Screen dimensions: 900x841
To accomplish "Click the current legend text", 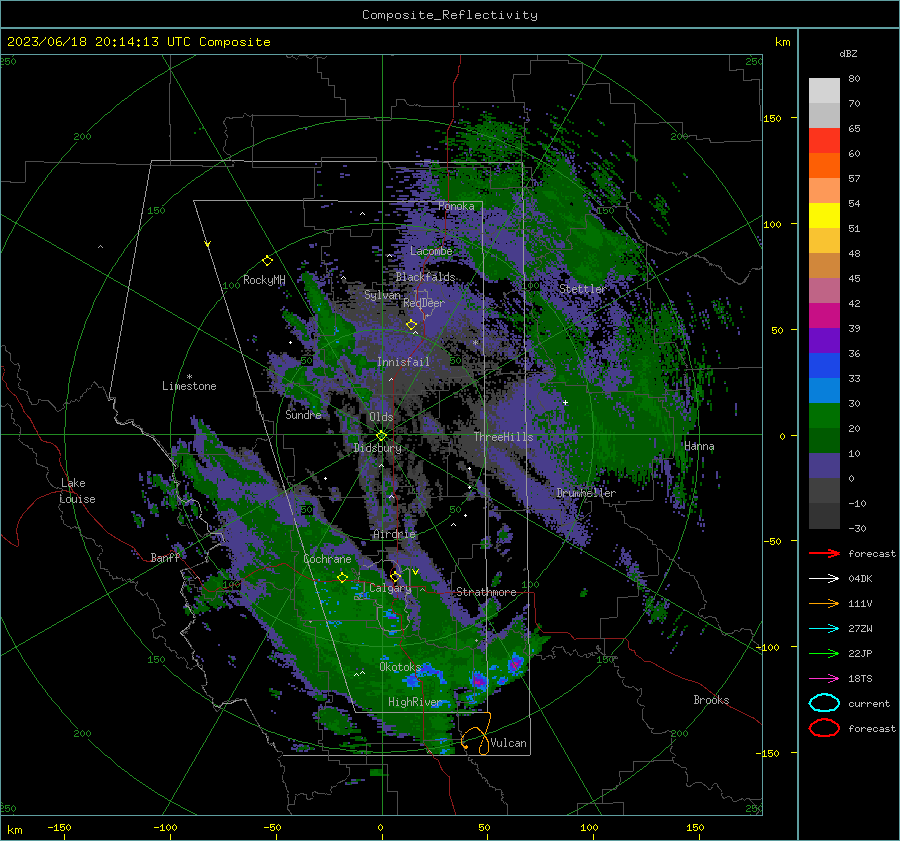I will click(869, 703).
